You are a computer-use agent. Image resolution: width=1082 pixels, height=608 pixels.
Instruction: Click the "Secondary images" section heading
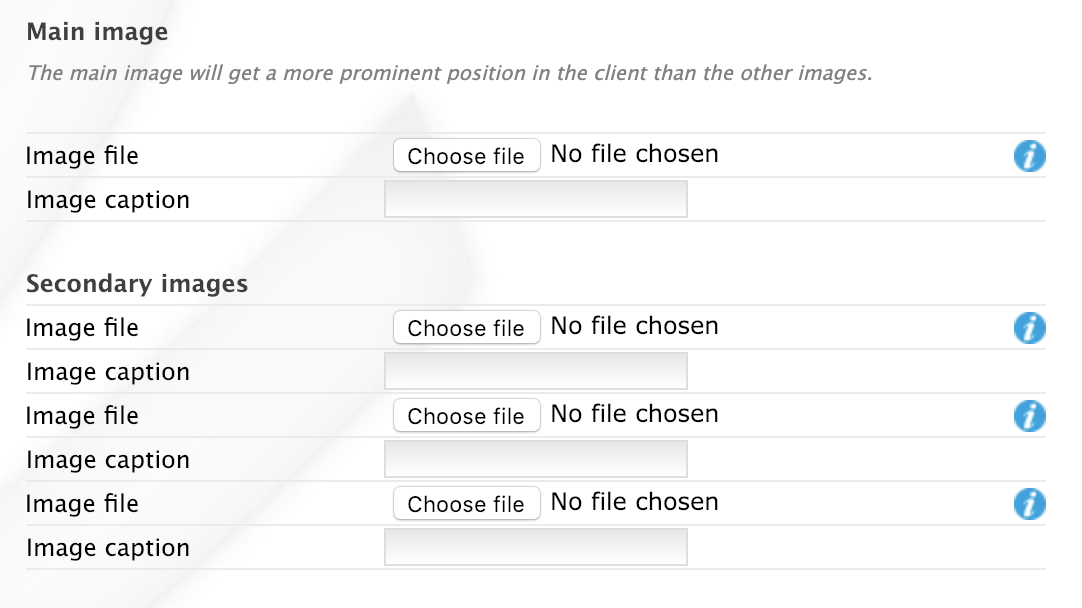point(137,284)
